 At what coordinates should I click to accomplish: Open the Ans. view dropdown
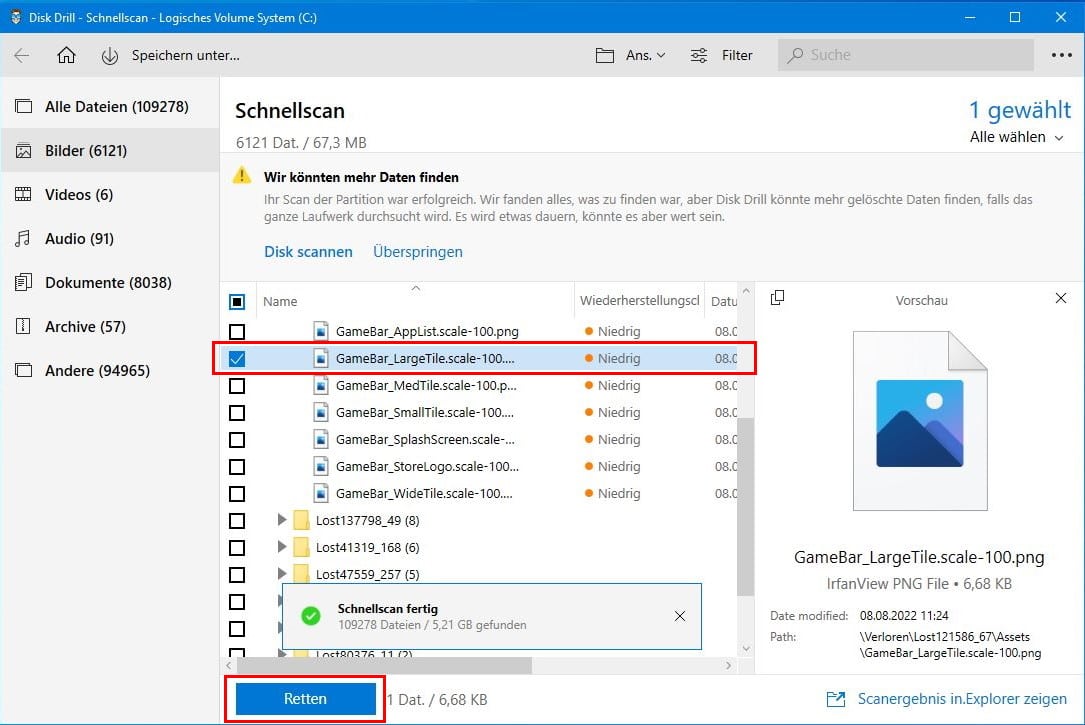pyautogui.click(x=630, y=55)
